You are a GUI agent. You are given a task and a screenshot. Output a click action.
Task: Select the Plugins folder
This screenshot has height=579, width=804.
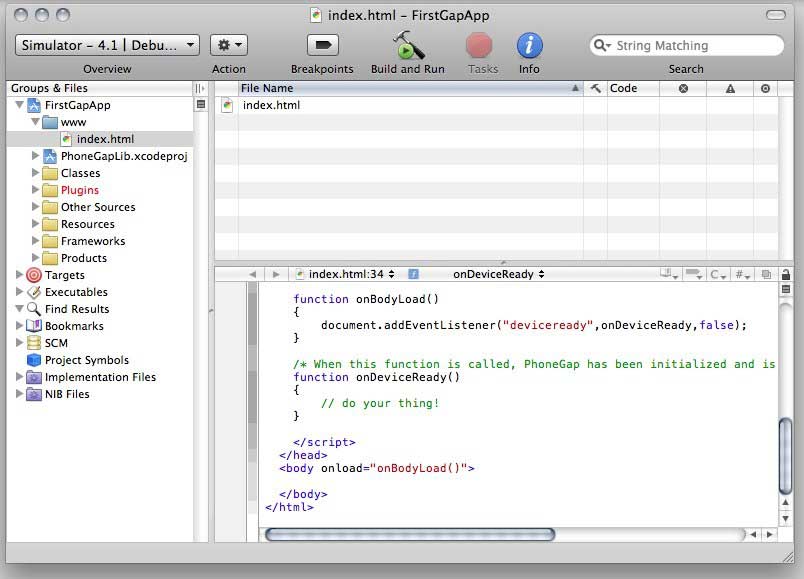tap(79, 190)
